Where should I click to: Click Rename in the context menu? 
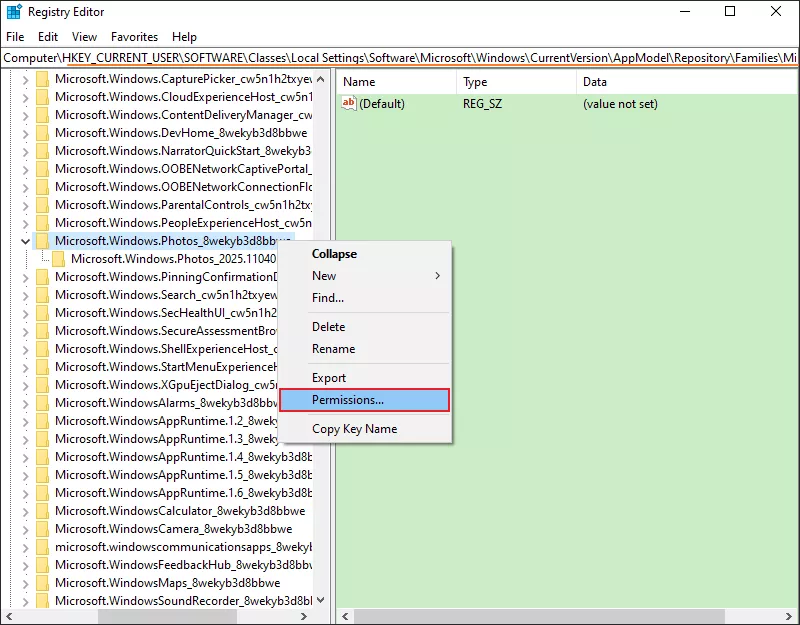pyautogui.click(x=364, y=349)
